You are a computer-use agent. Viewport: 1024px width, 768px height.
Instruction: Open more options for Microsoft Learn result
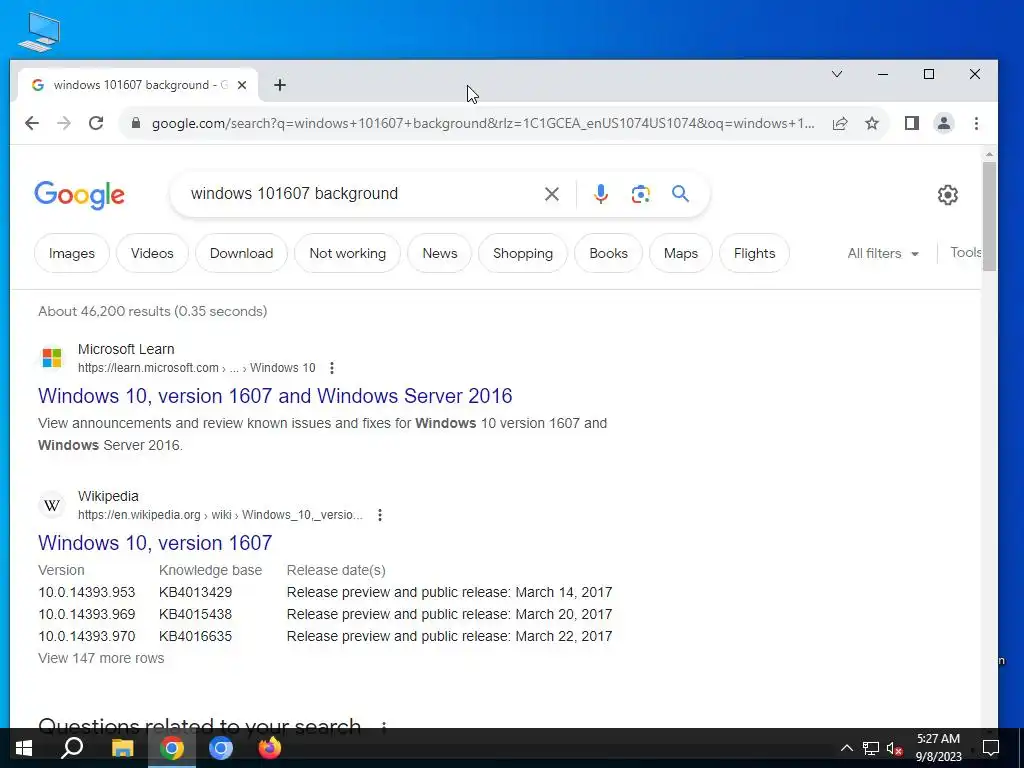coord(332,368)
